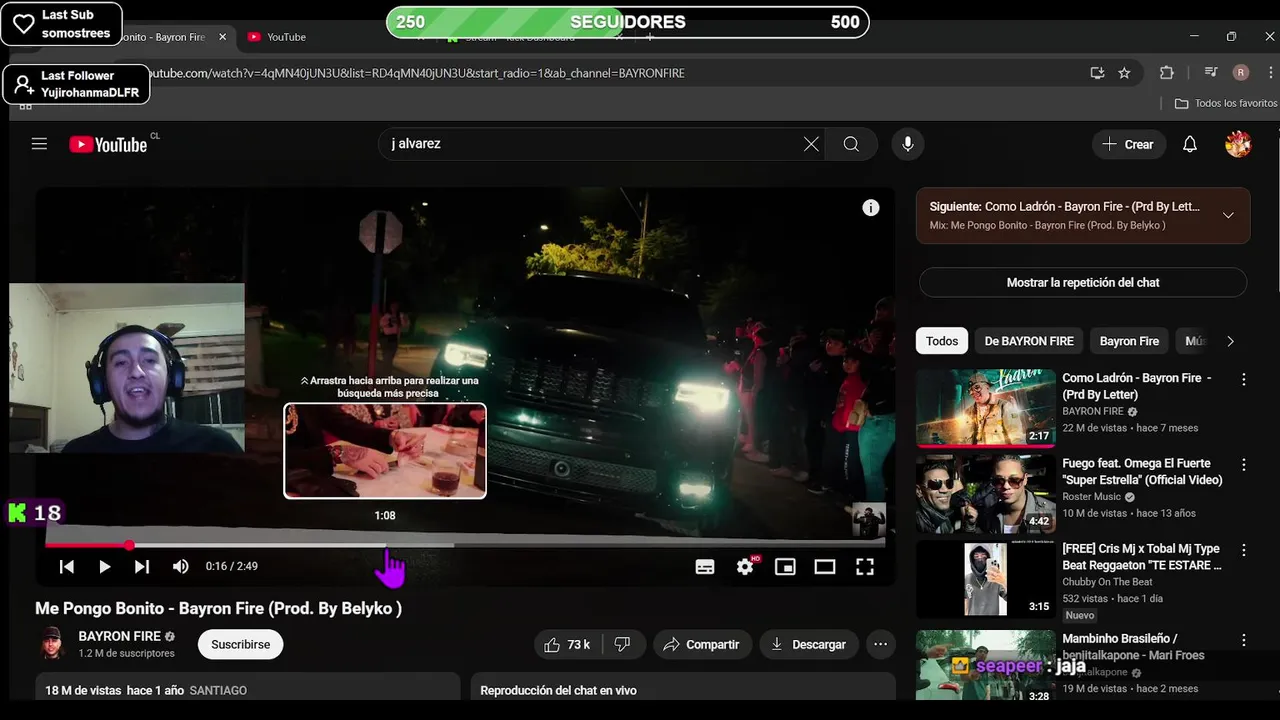This screenshot has height=720, width=1280.
Task: Open the player settings gear
Action: [x=745, y=567]
